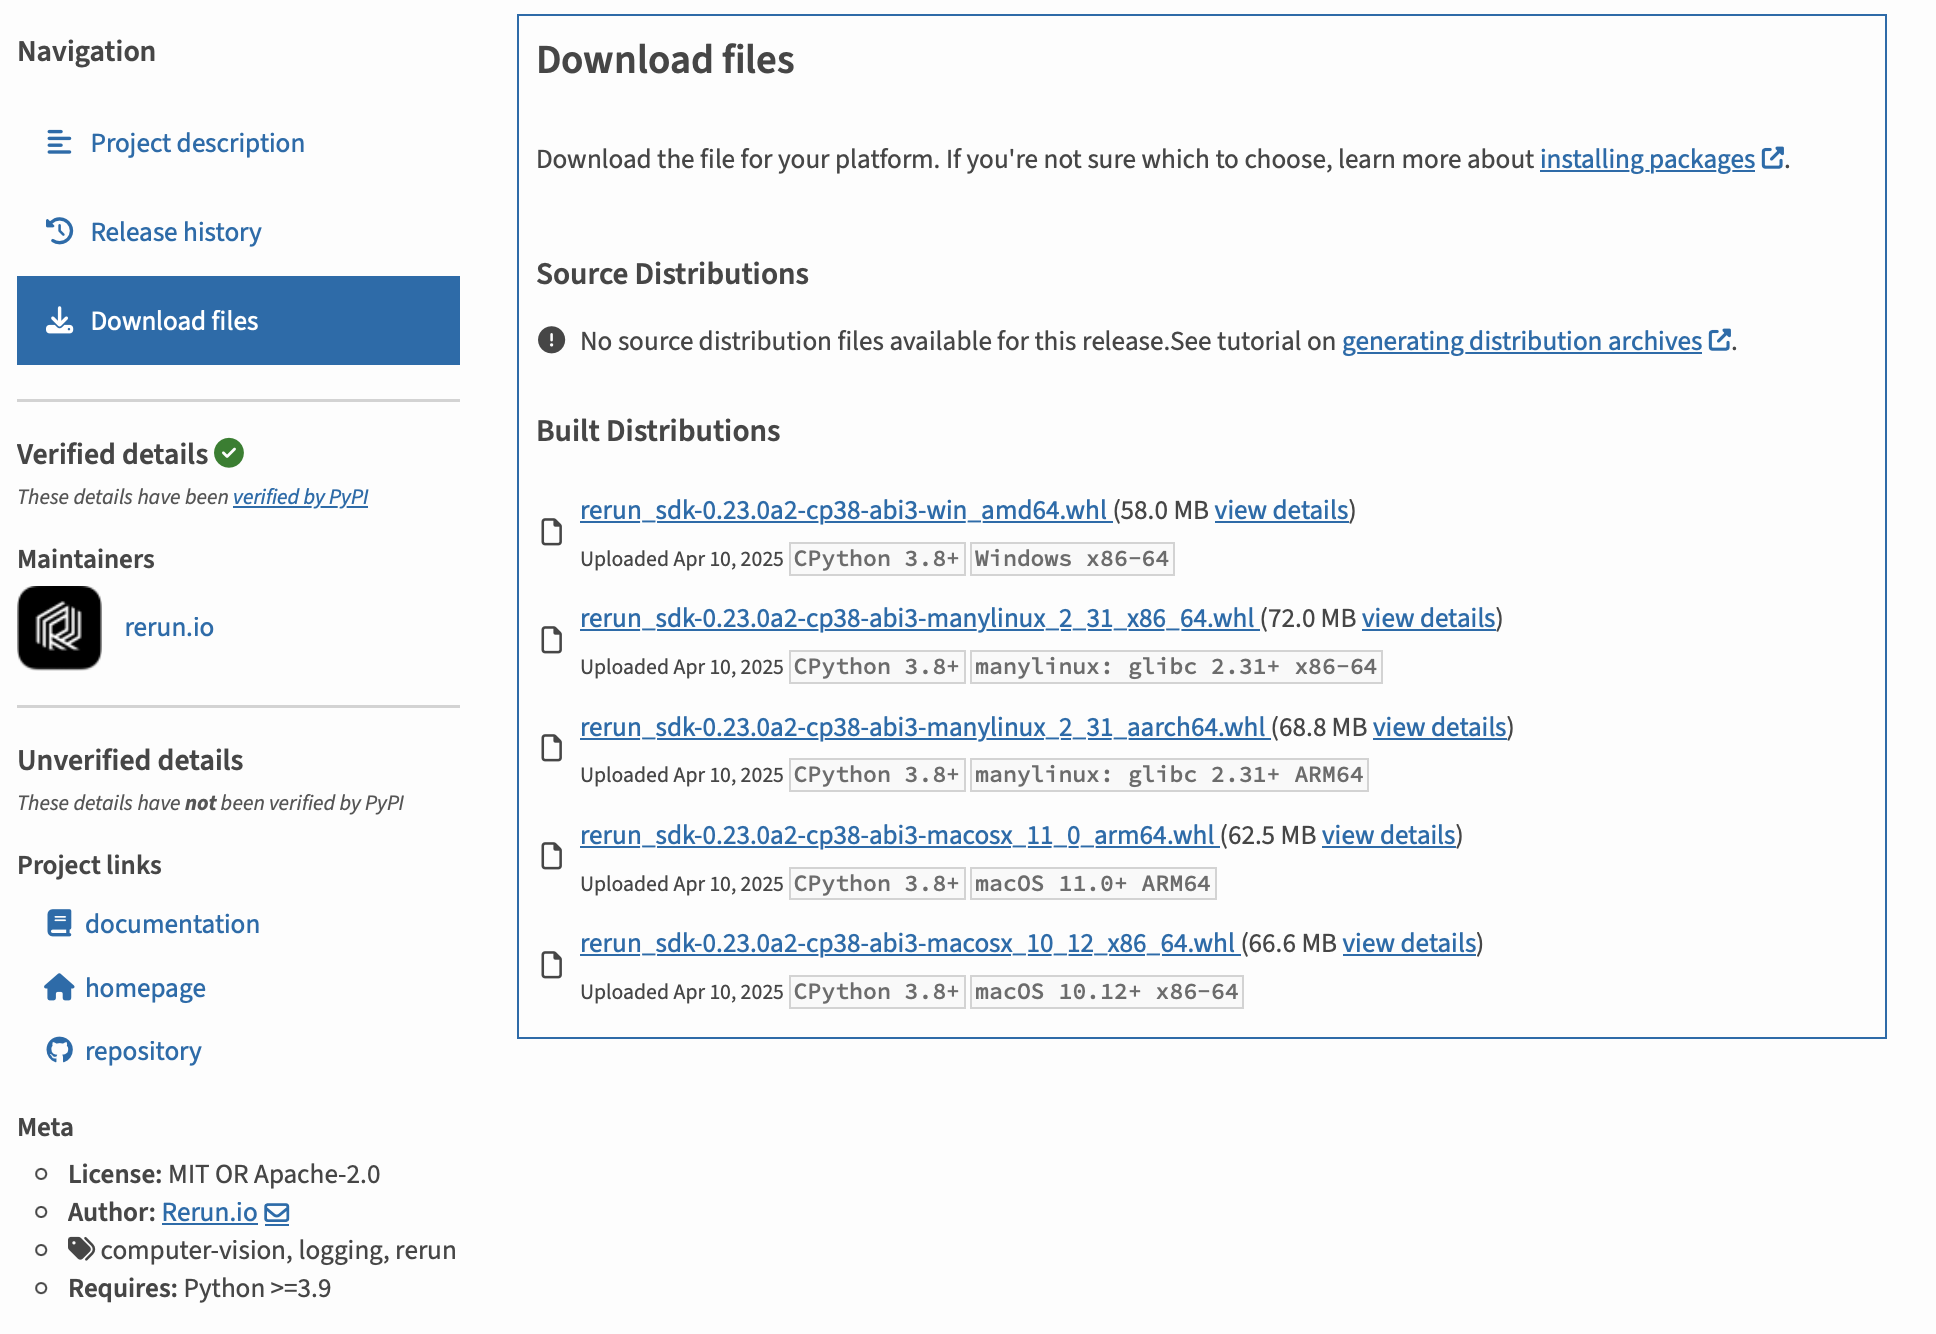Download the manylinux_2_31_aarch64 wheel

924,727
